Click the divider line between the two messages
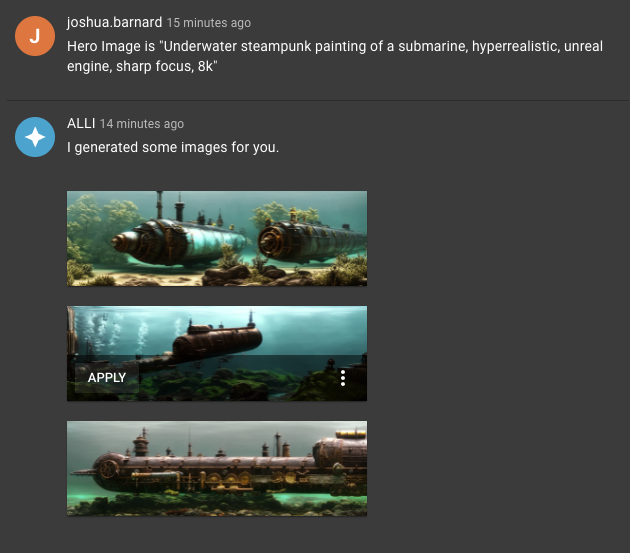This screenshot has width=630, height=553. [318, 100]
